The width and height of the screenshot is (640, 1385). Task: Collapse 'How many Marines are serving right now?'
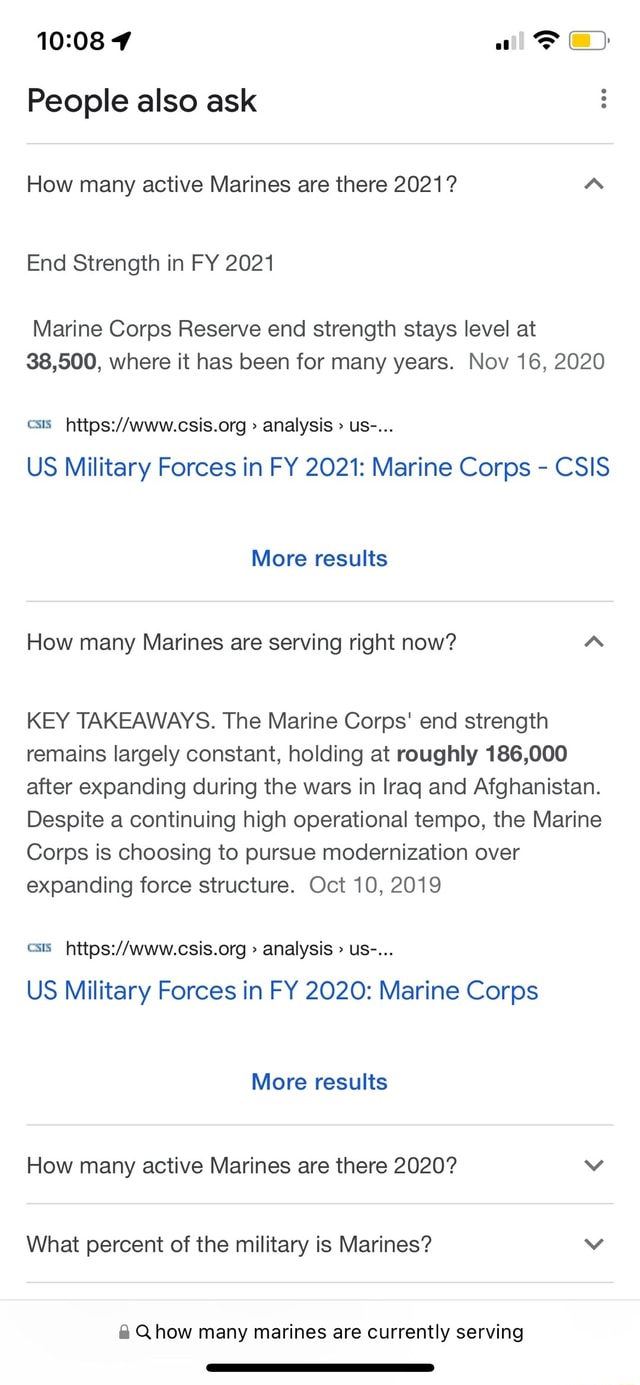pos(593,642)
